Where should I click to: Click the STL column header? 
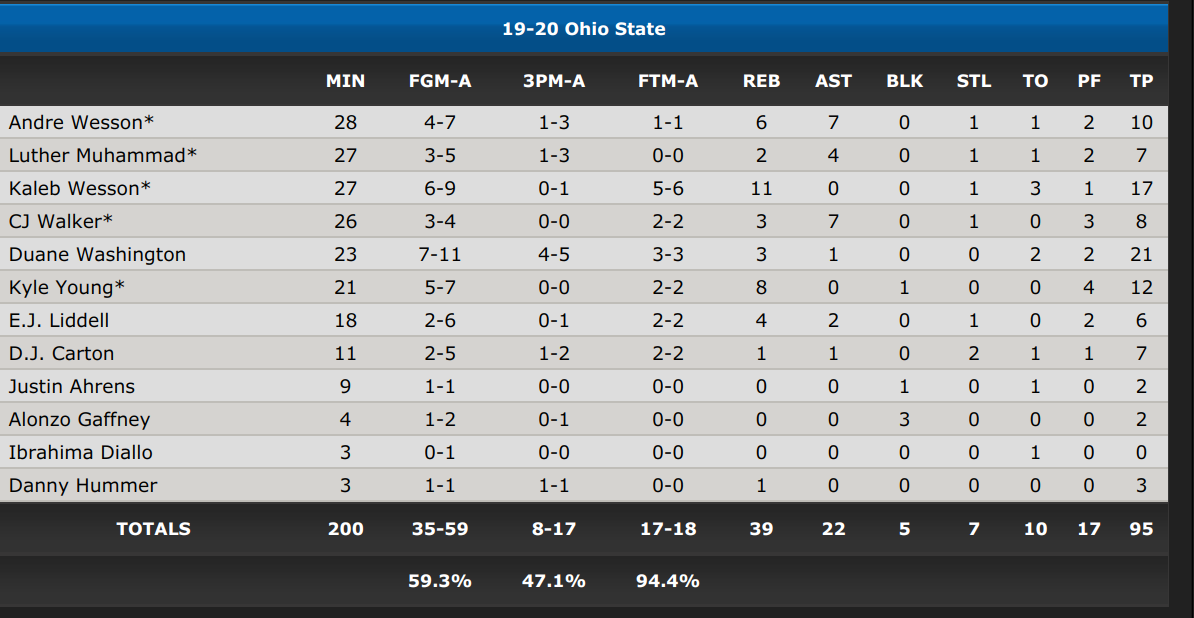(974, 81)
